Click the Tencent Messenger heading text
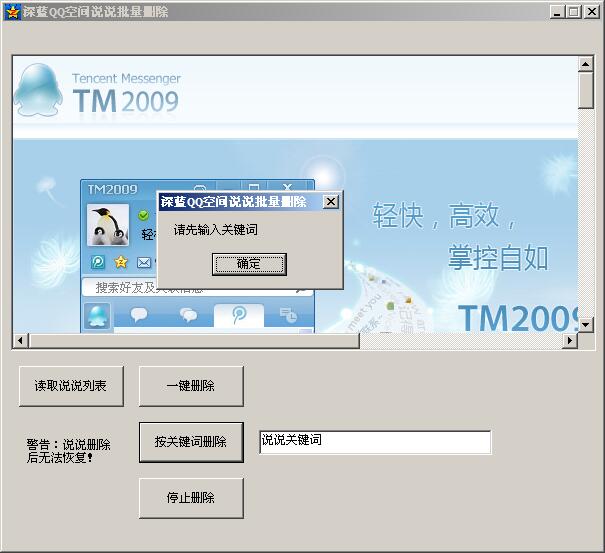This screenshot has height=553, width=605. 126,78
